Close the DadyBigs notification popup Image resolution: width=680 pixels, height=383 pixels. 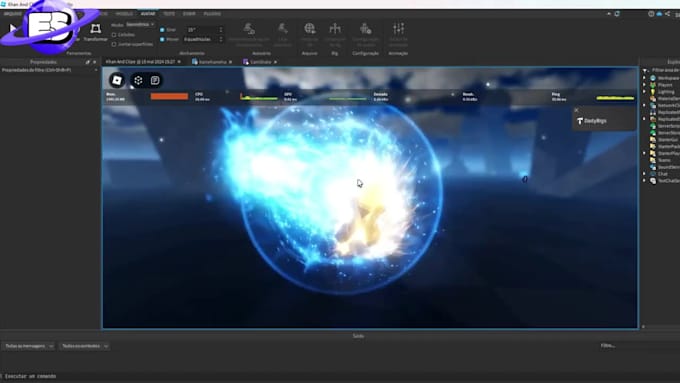point(576,110)
